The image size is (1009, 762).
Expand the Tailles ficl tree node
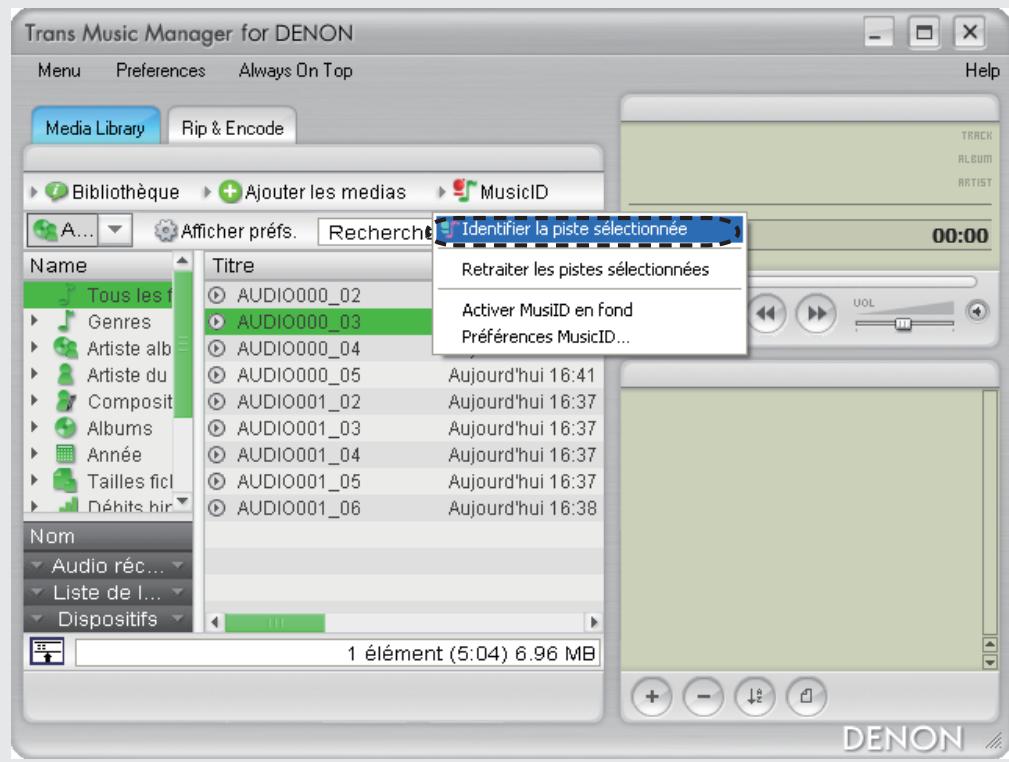coord(35,480)
